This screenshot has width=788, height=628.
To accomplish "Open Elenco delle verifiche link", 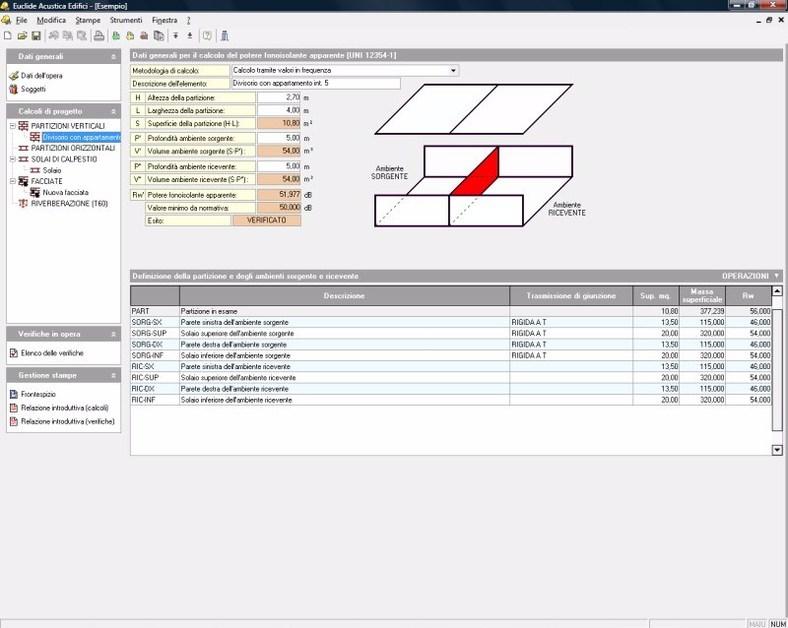I will point(52,353).
